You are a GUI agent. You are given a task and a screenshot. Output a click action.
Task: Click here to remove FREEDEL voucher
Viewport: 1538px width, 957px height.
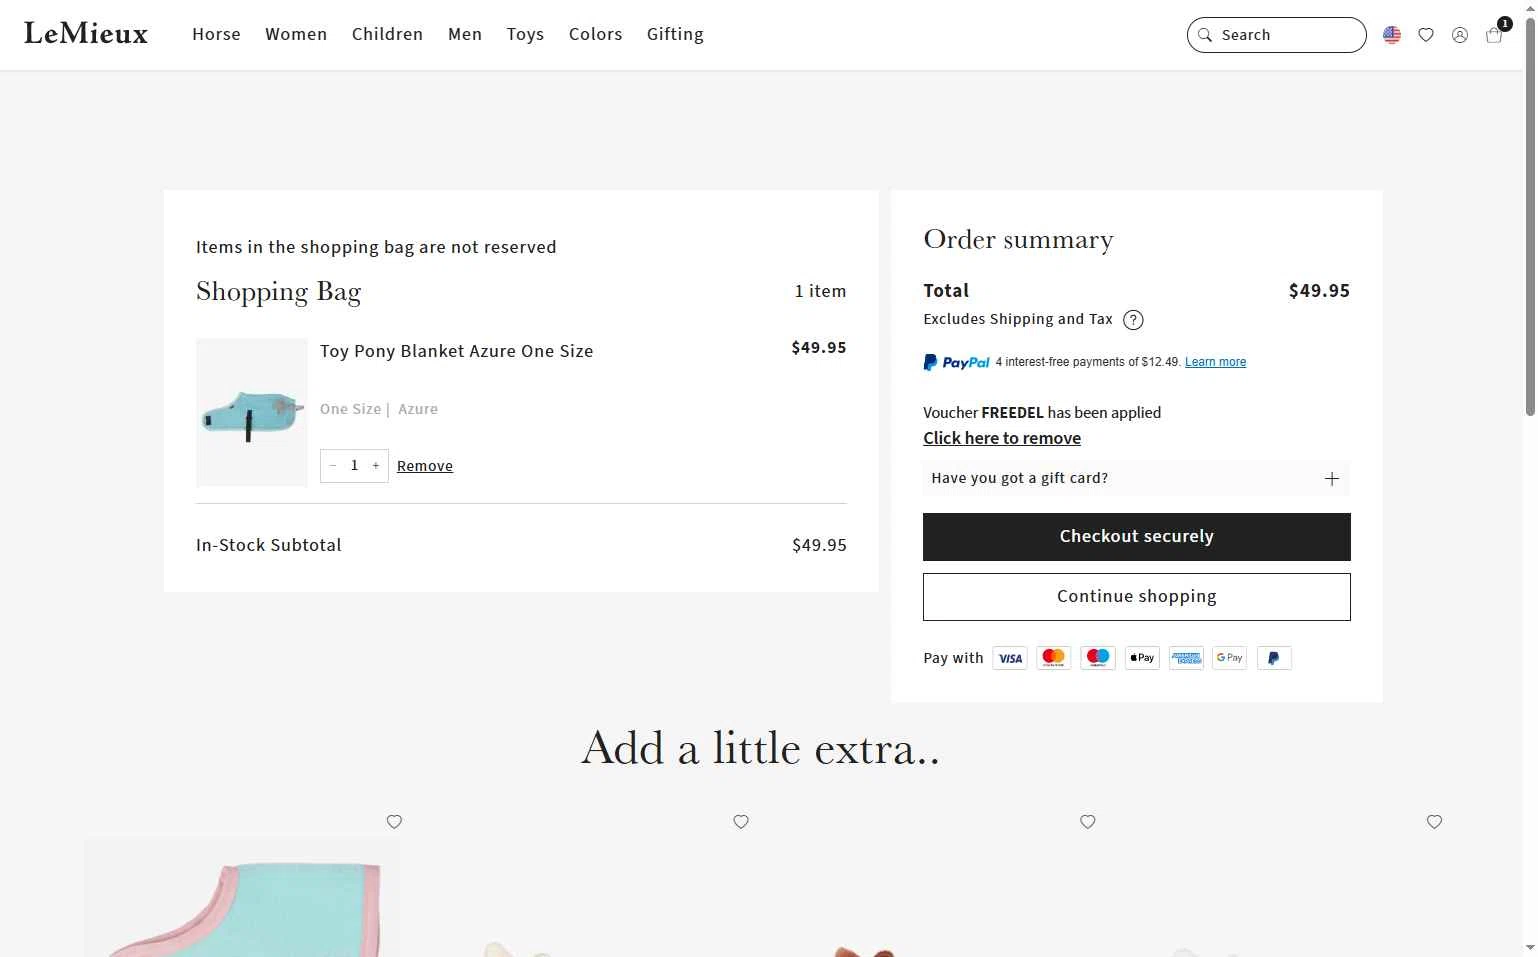pos(1002,438)
